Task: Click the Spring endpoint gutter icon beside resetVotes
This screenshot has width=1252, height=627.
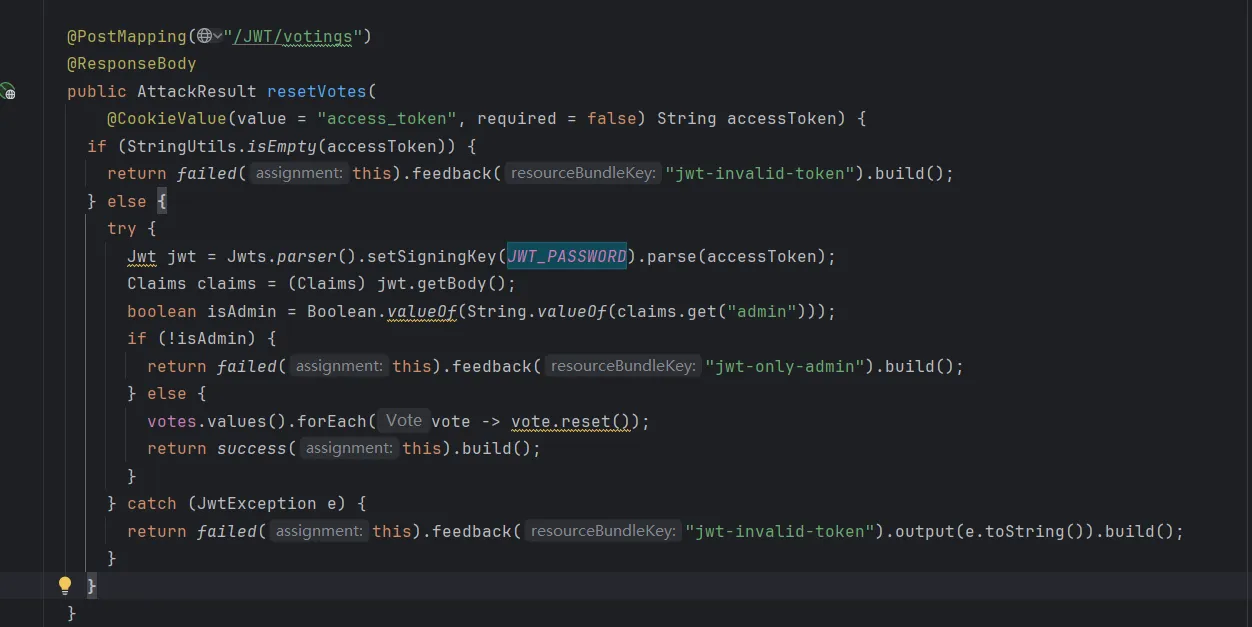Action: point(8,91)
